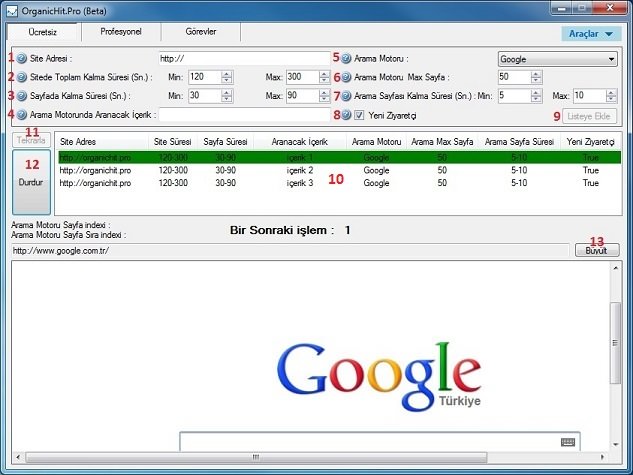633x475 pixels.
Task: Click the vertical scrollbar down arrow
Action: point(615,444)
